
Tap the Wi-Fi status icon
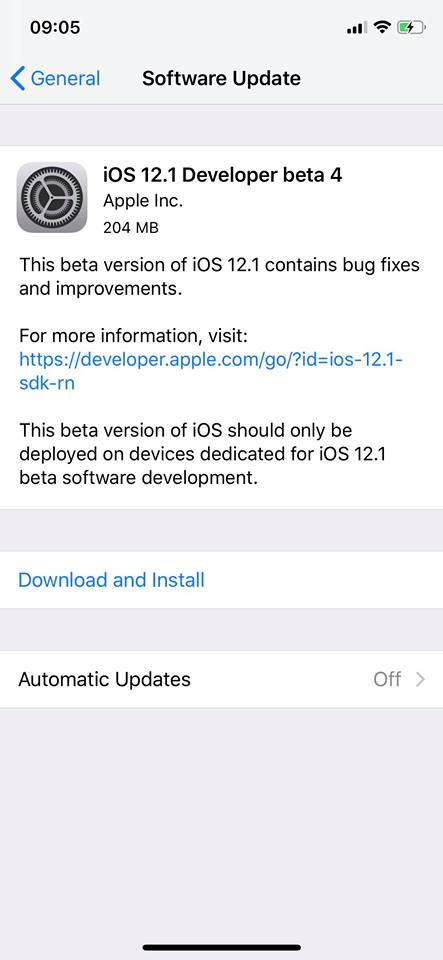tap(382, 28)
